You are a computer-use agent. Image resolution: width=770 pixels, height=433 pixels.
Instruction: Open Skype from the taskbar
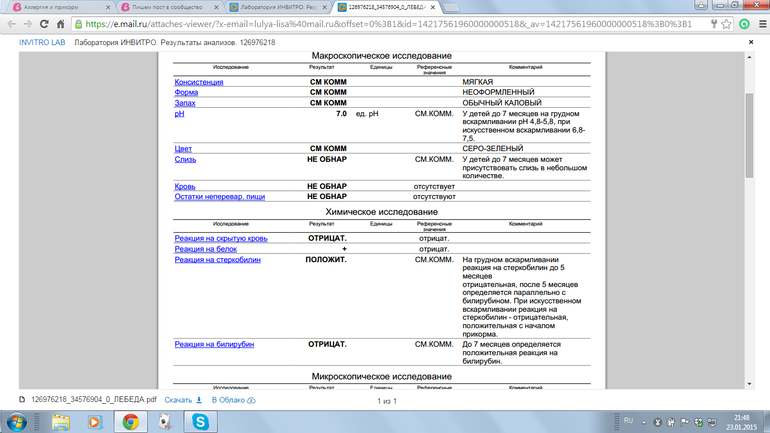[200, 422]
